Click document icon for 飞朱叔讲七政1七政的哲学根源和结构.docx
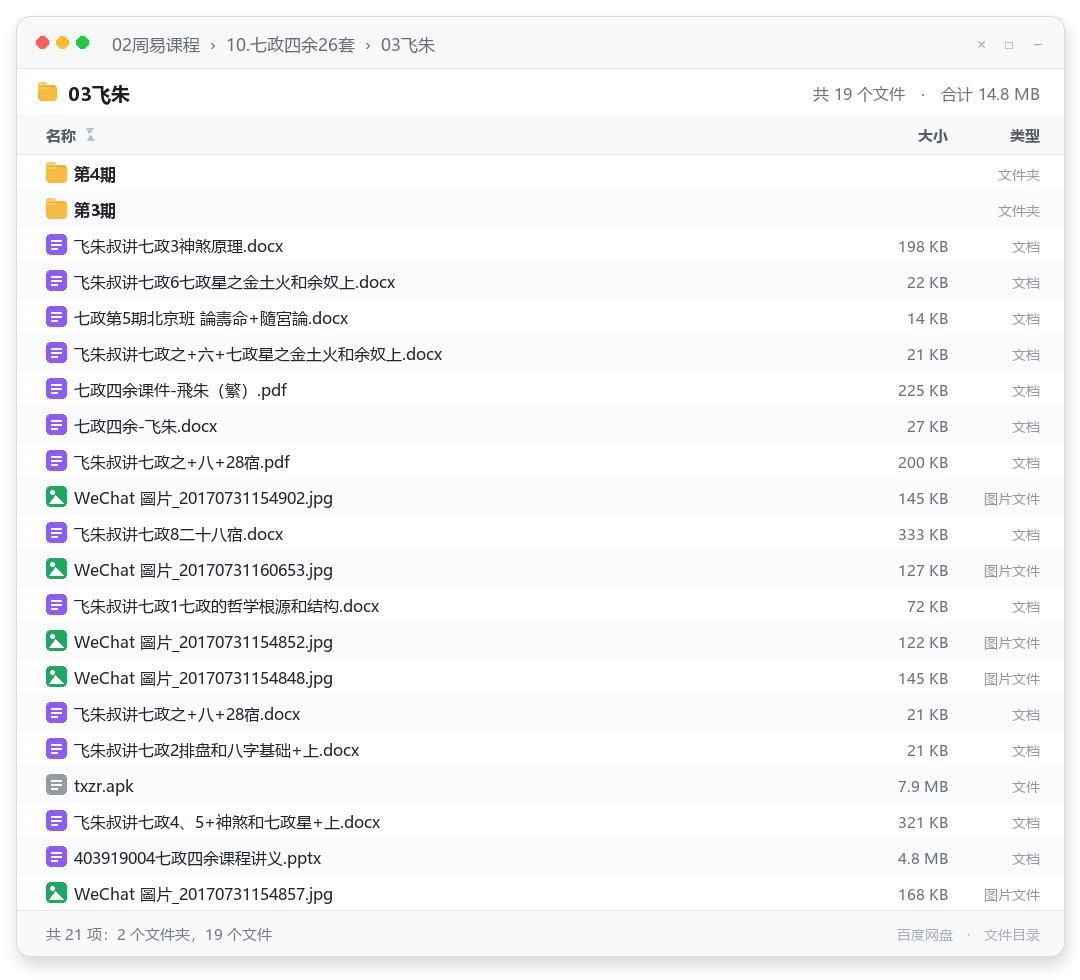 (56, 606)
